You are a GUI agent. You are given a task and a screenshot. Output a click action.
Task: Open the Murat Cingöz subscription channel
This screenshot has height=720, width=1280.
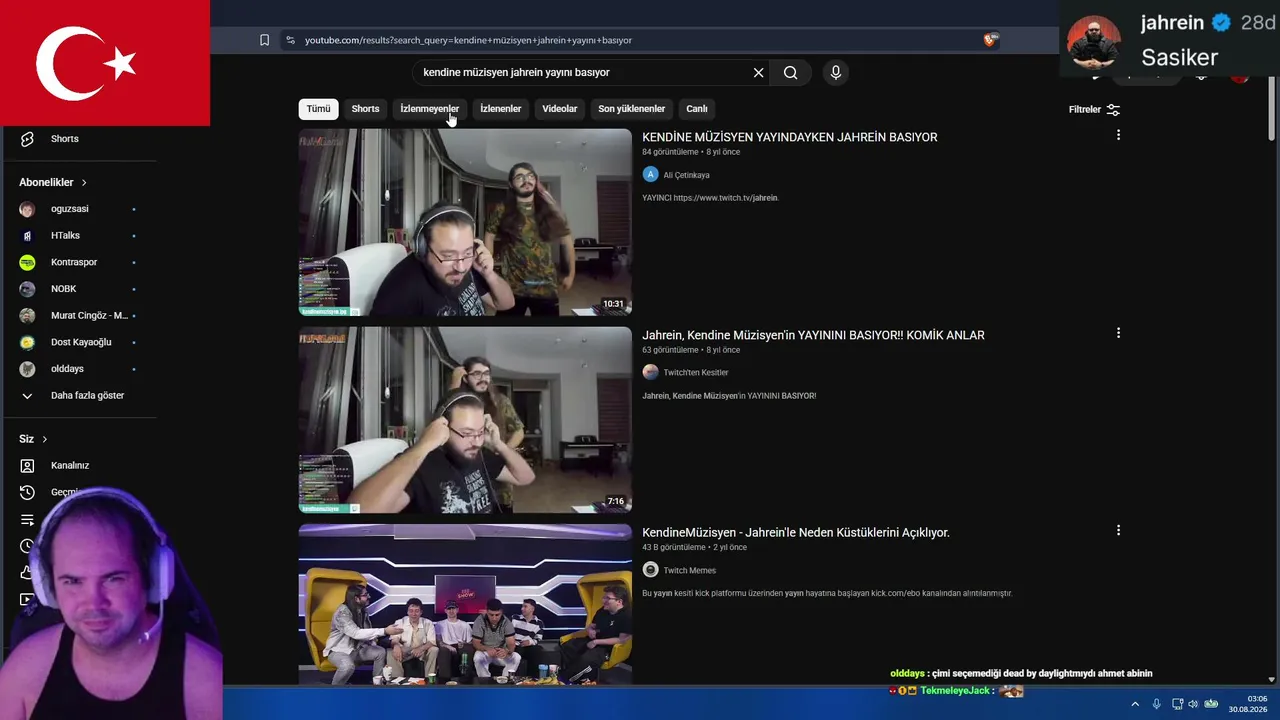(78, 316)
